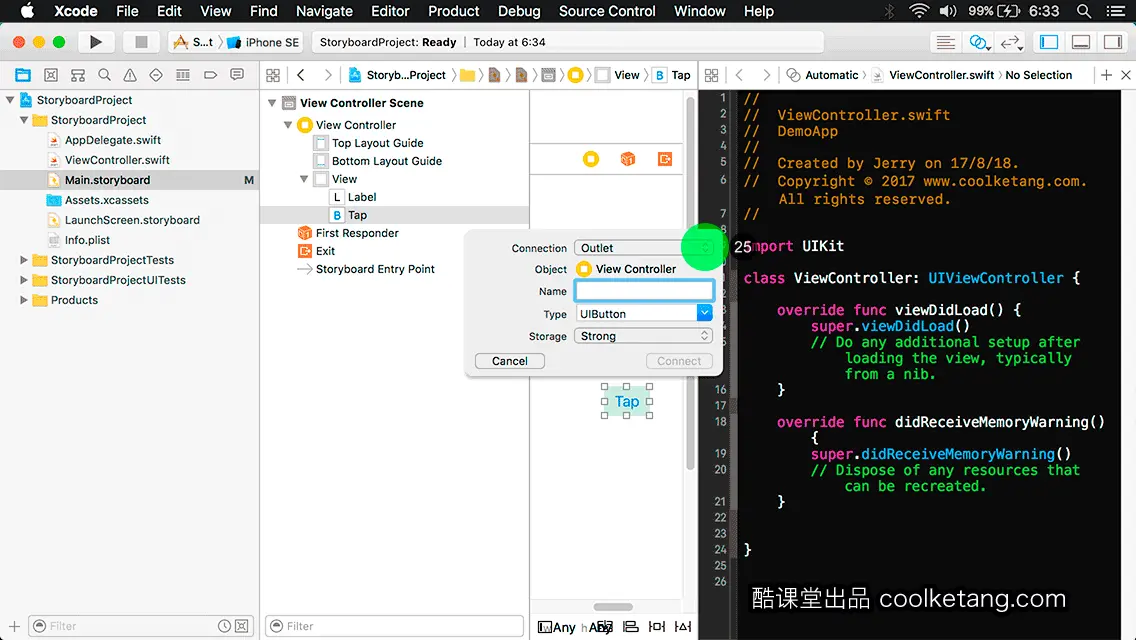The height and width of the screenshot is (640, 1136).
Task: Toggle the Navigator panel visibility
Action: [1049, 42]
